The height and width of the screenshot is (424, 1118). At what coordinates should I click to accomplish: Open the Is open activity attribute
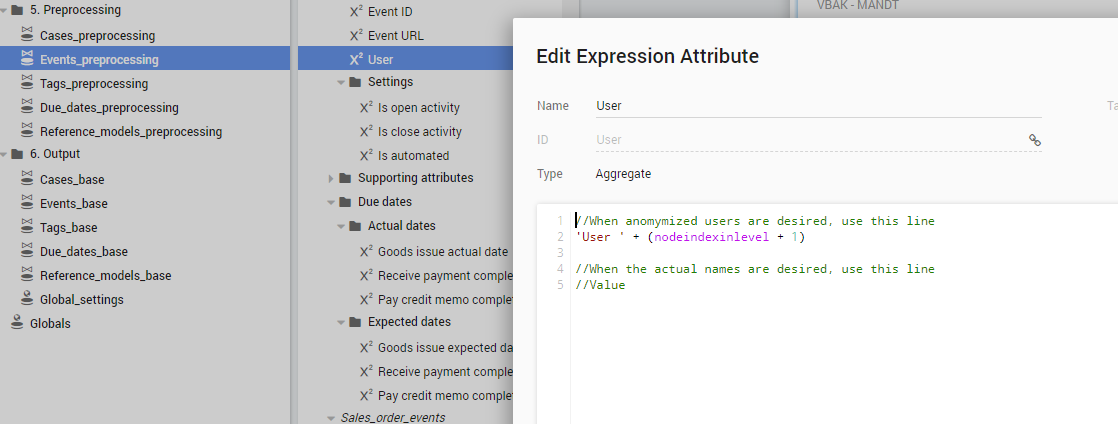(x=418, y=108)
